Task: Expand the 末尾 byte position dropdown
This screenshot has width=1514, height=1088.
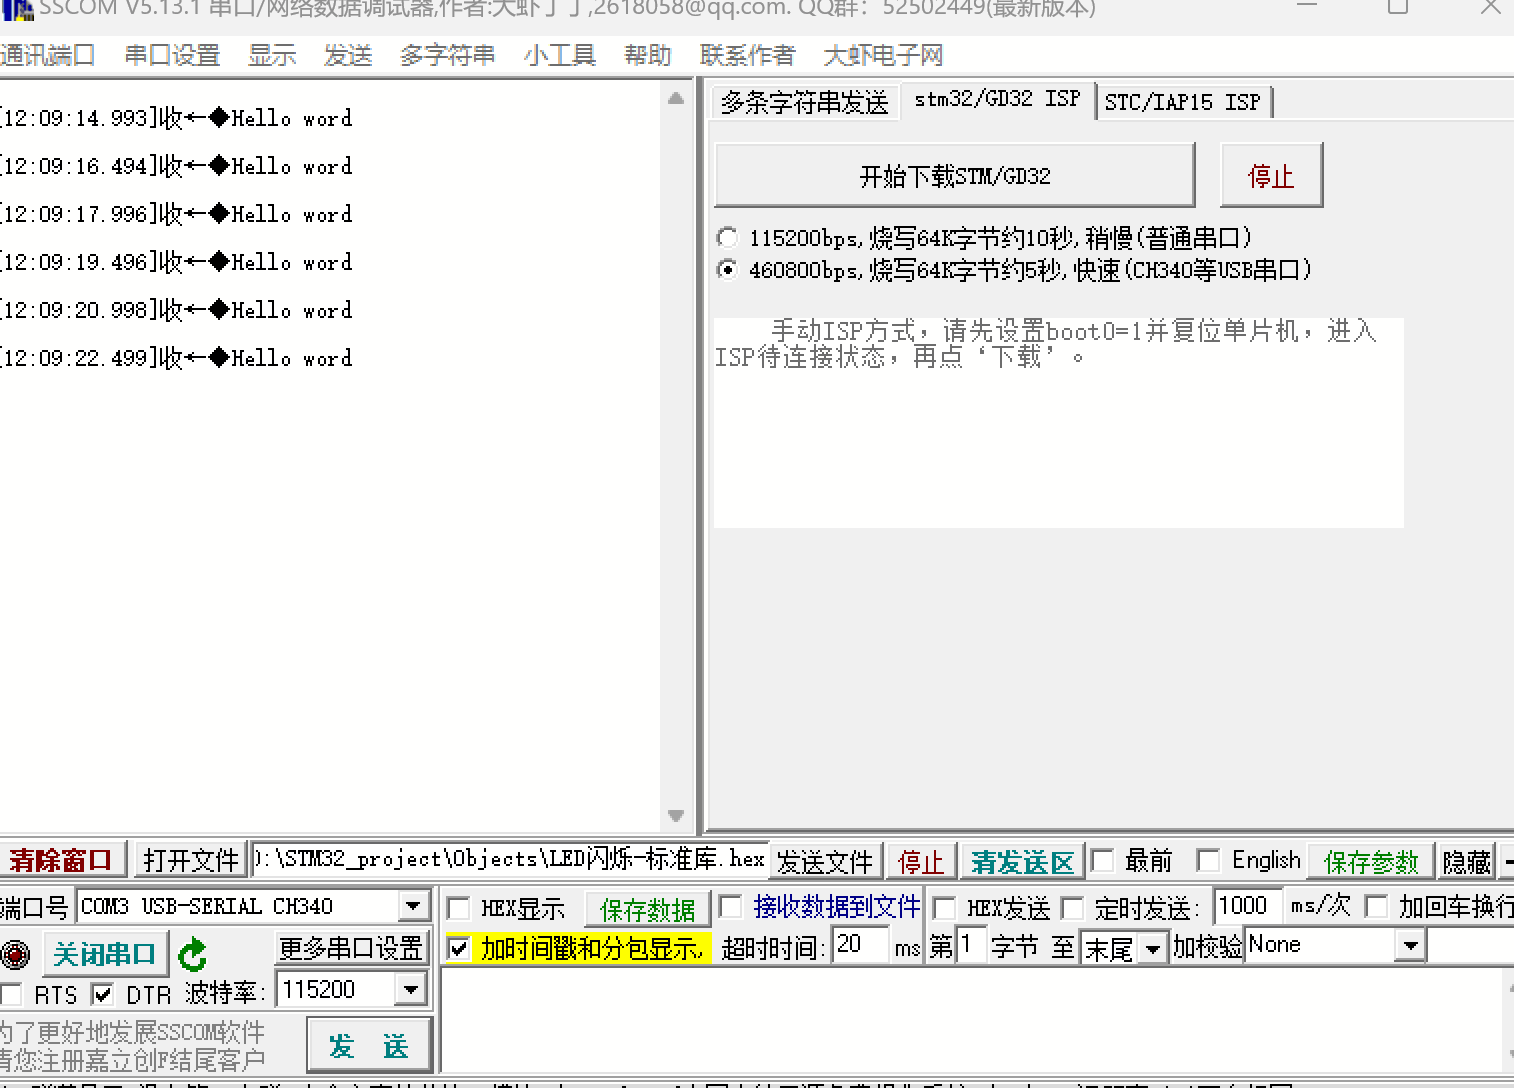Action: pos(1154,947)
